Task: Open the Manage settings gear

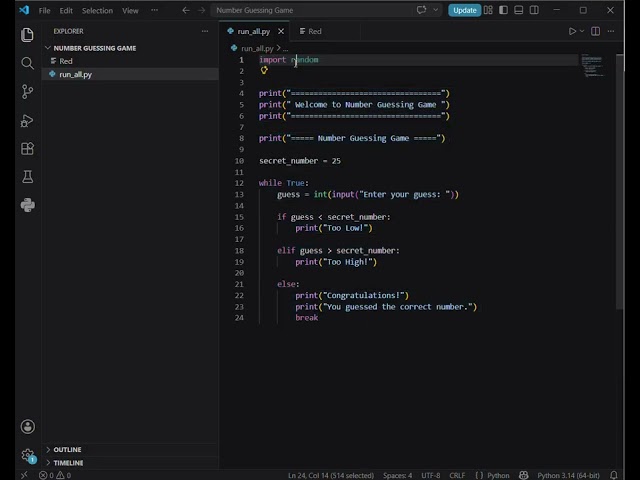Action: tap(27, 455)
